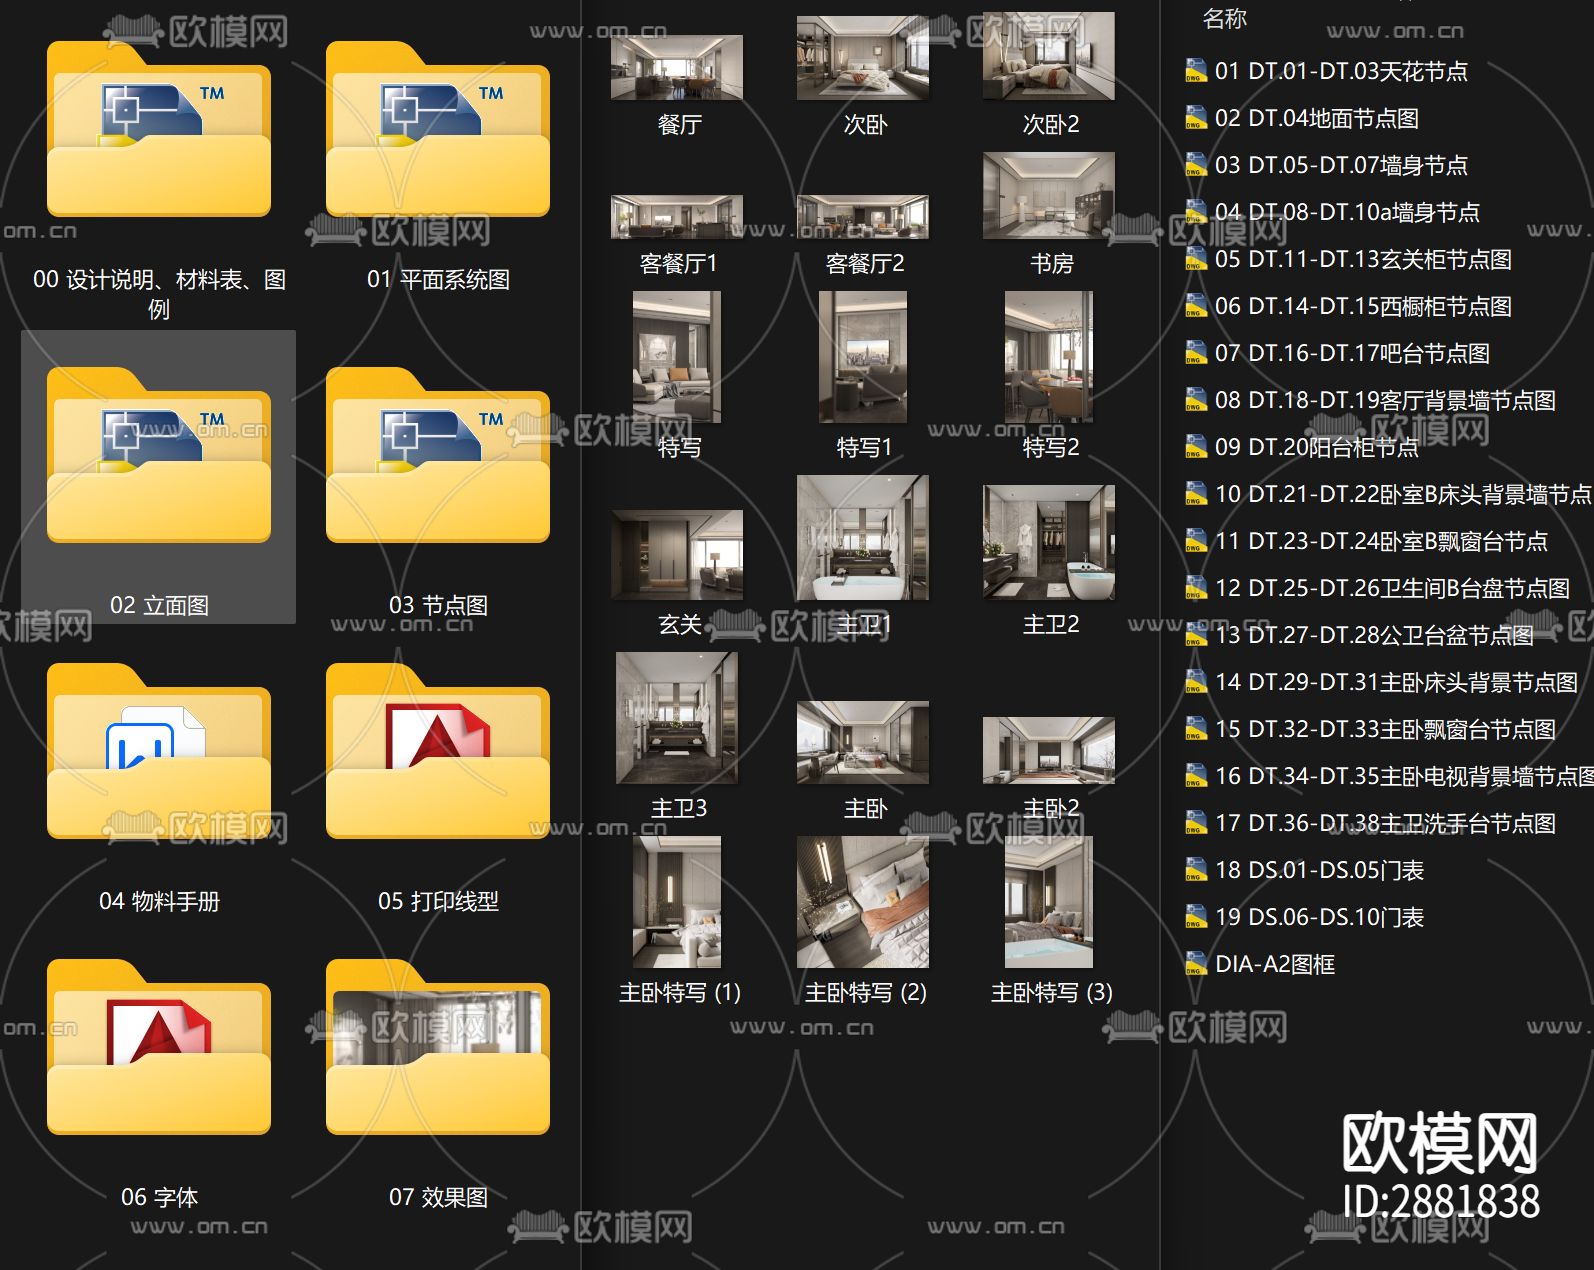Click the DWG icon beside 15 DT.32-DT.33主卧飘窗台节点图

pyautogui.click(x=1195, y=729)
